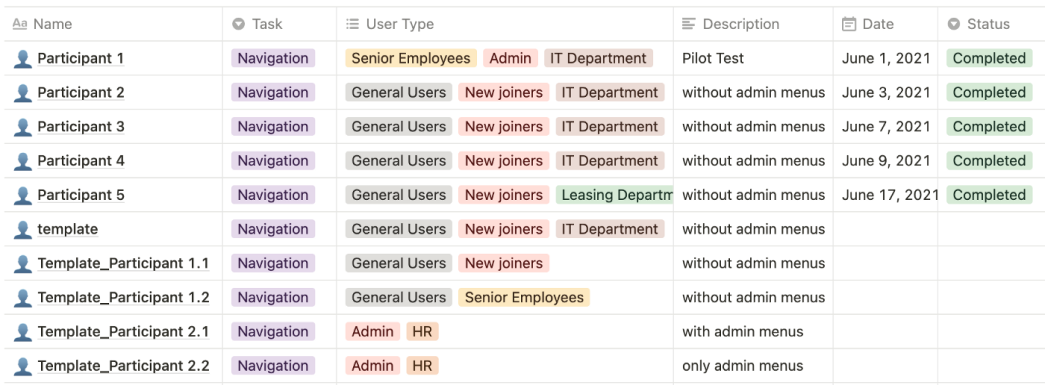1045x385 pixels.
Task: Click the Completed status of Participant 2
Action: pos(989,93)
